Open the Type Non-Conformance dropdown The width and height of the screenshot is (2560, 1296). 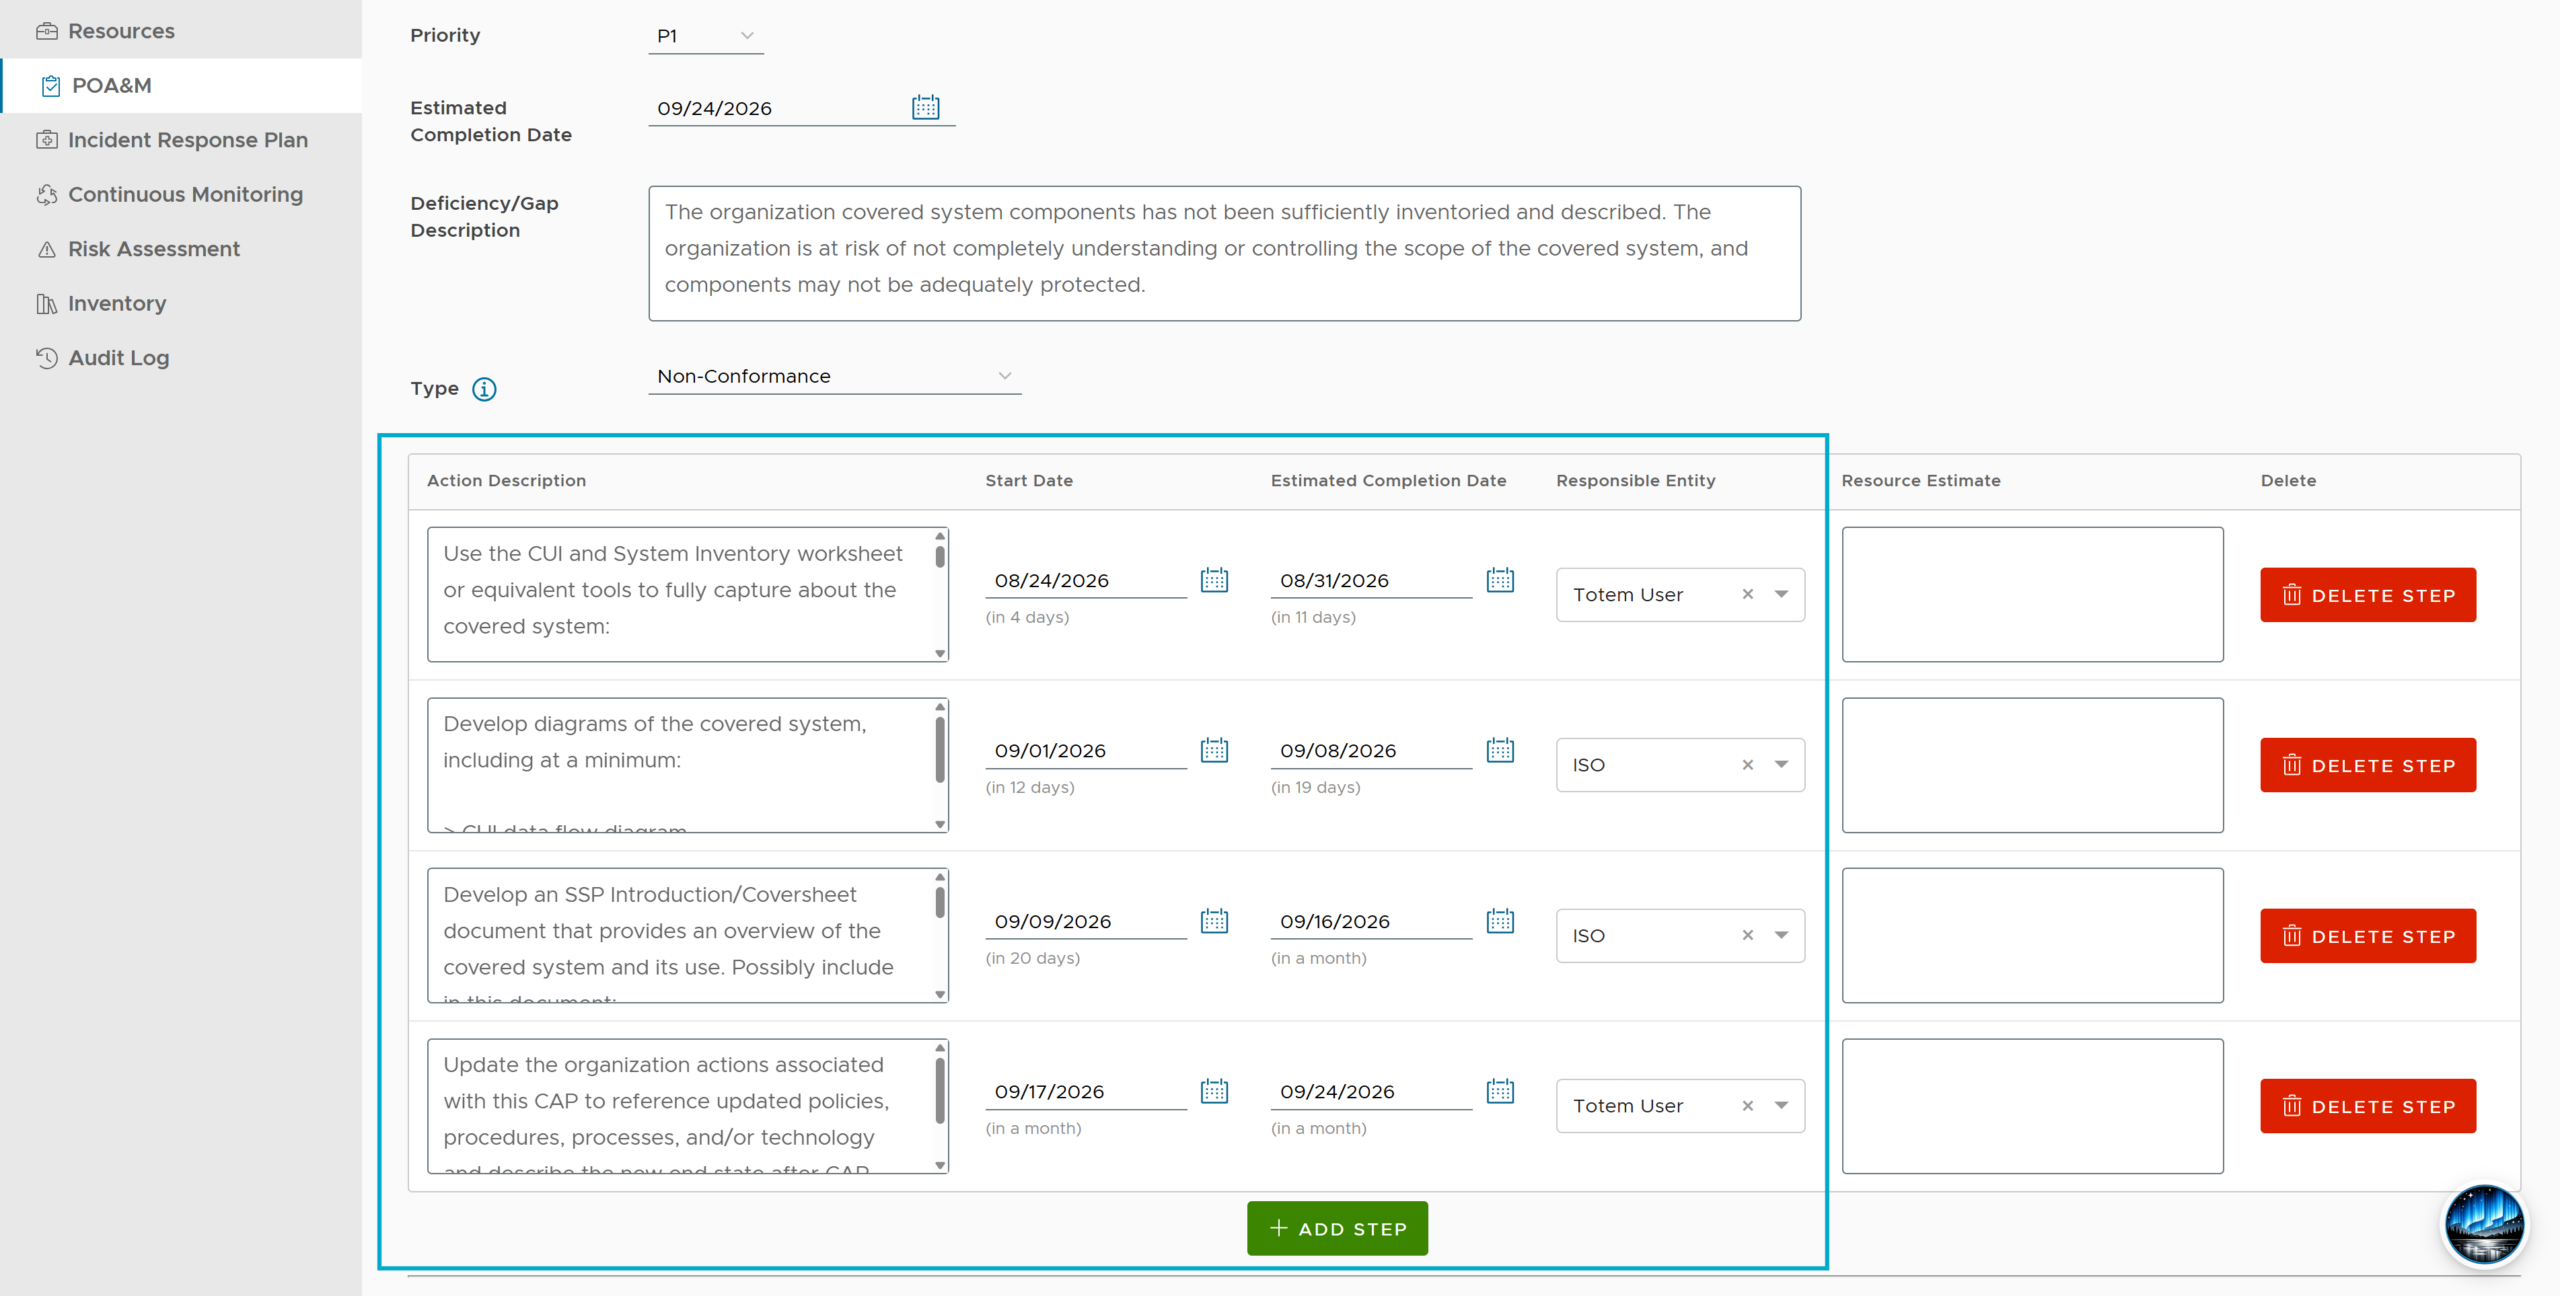click(835, 376)
